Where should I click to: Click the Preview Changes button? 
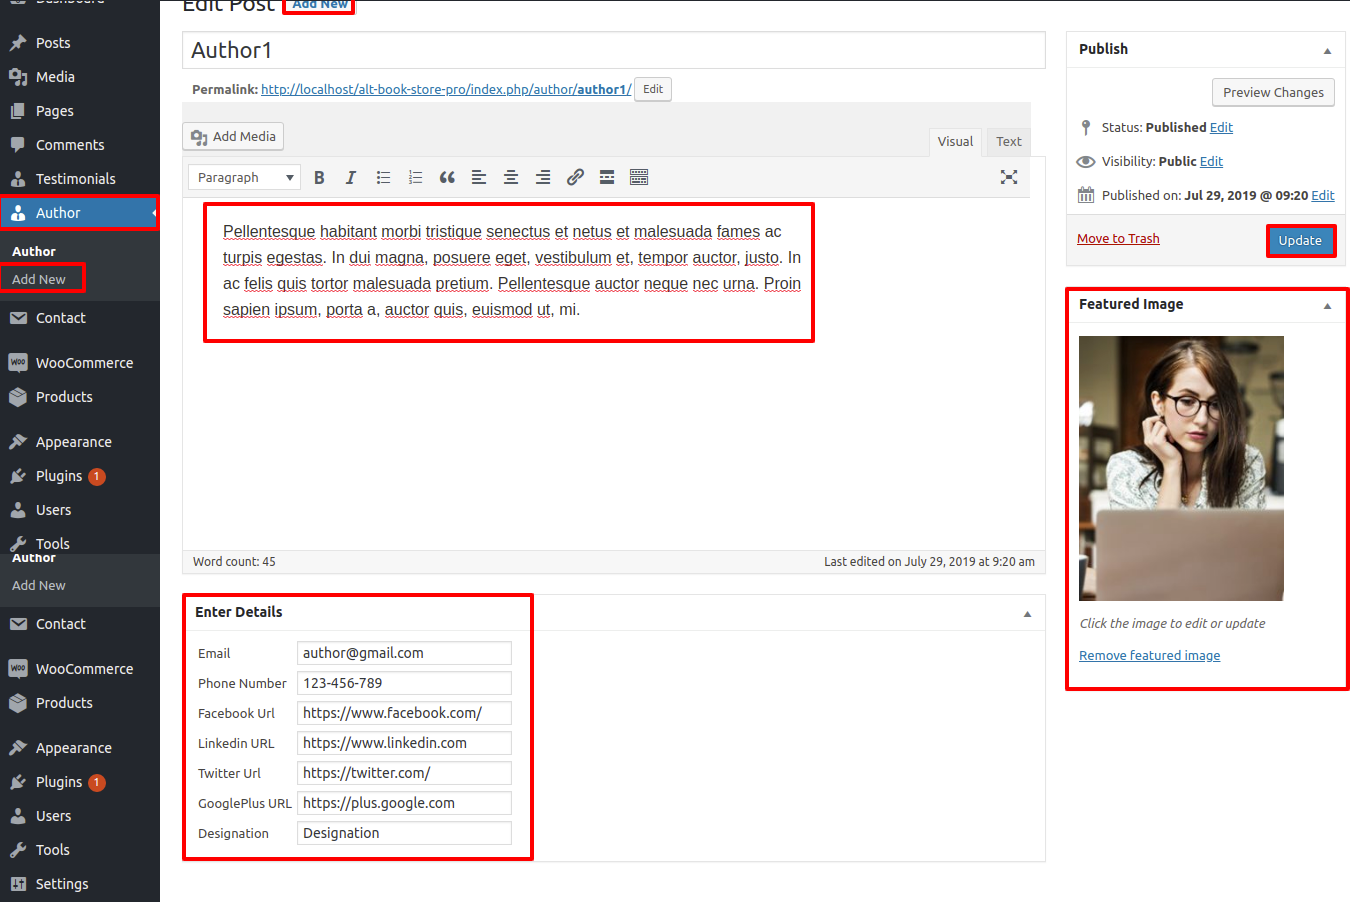[x=1273, y=92]
